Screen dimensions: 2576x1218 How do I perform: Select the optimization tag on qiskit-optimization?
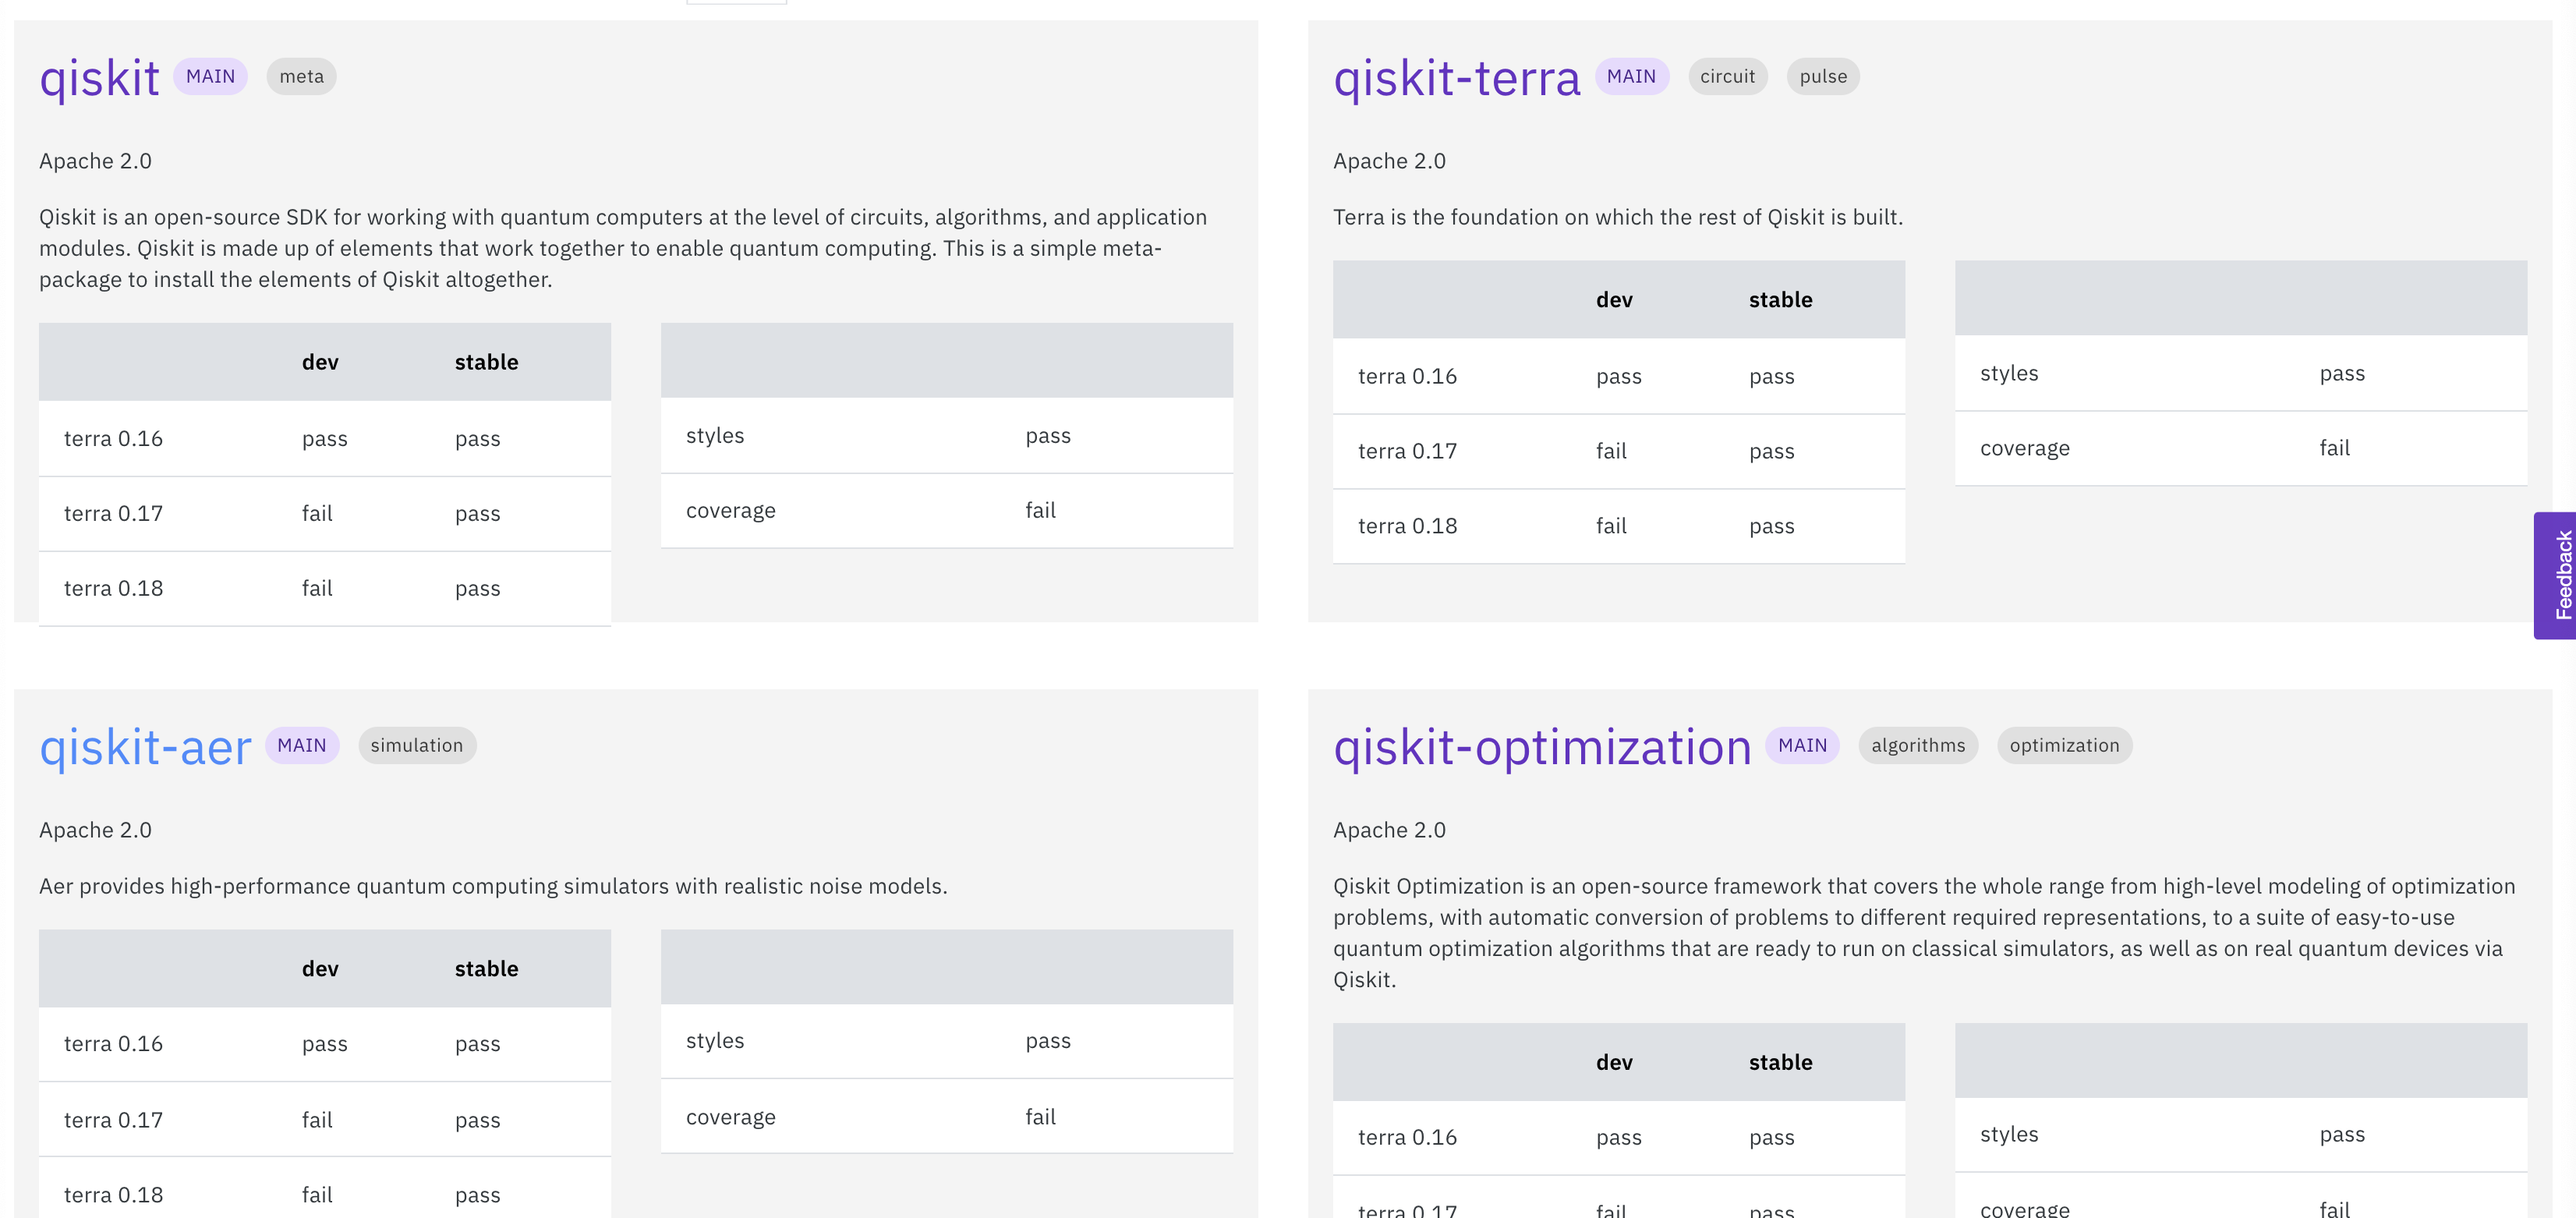click(2064, 745)
